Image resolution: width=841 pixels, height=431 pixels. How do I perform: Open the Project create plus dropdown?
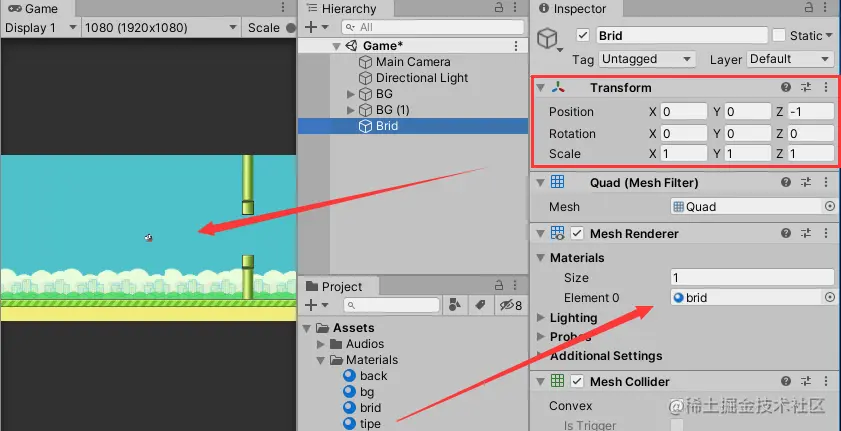click(x=316, y=305)
